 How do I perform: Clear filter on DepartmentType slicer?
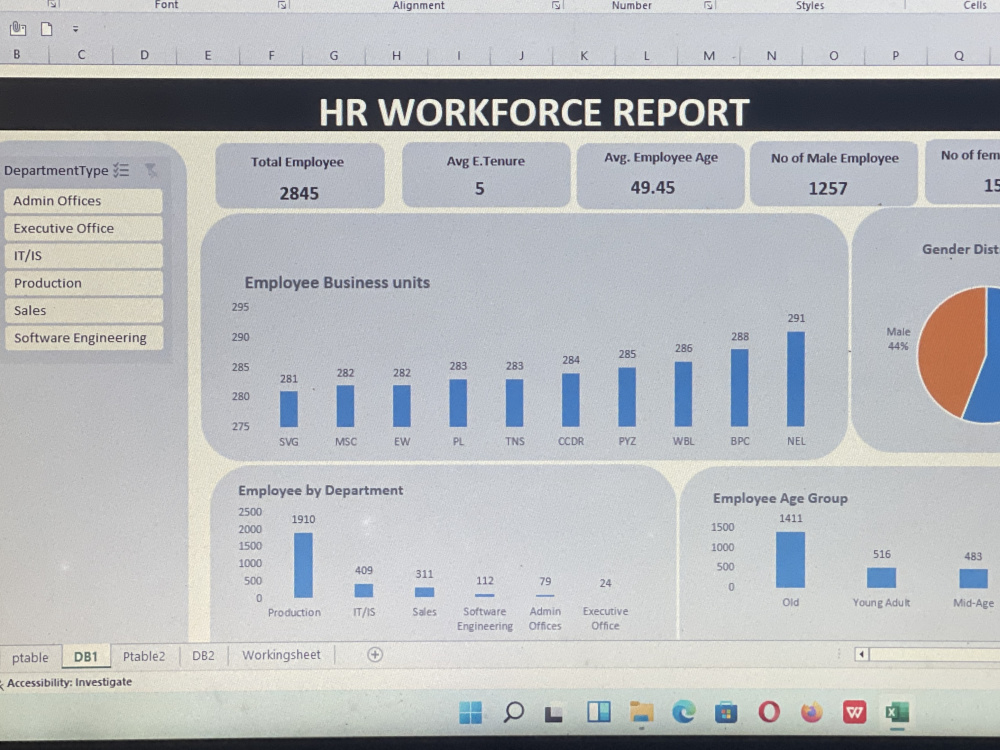click(151, 170)
